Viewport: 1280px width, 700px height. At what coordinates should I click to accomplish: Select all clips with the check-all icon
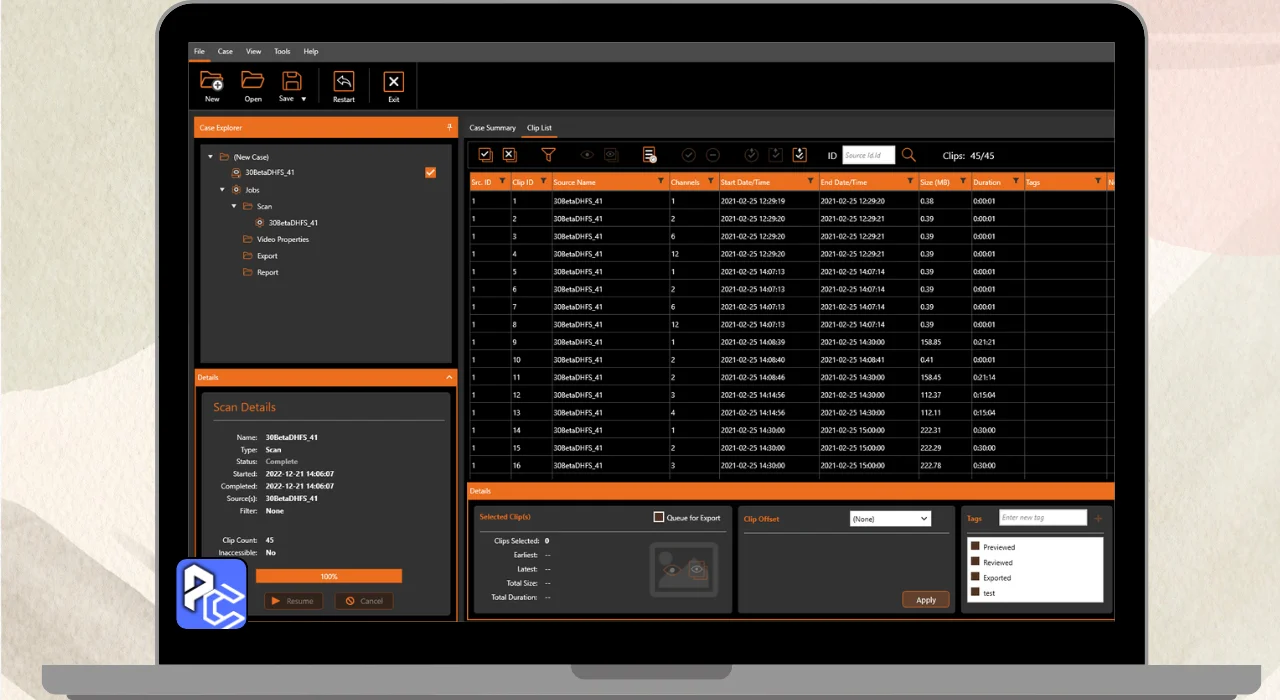(x=485, y=155)
